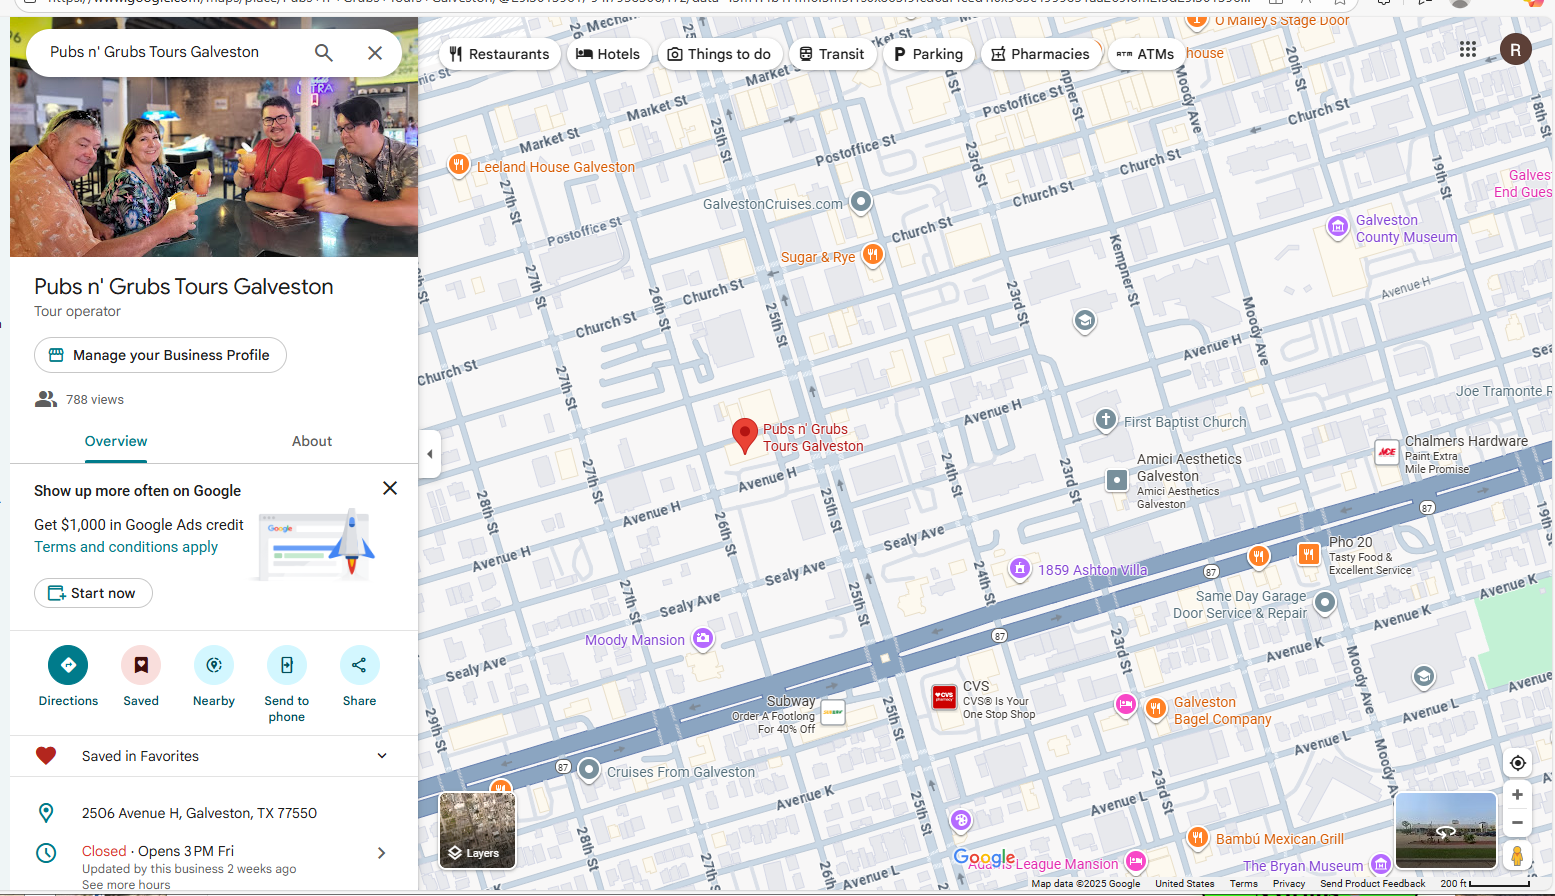This screenshot has width=1555, height=896.
Task: Click the Cruises From Galveston marker
Action: pyautogui.click(x=589, y=770)
